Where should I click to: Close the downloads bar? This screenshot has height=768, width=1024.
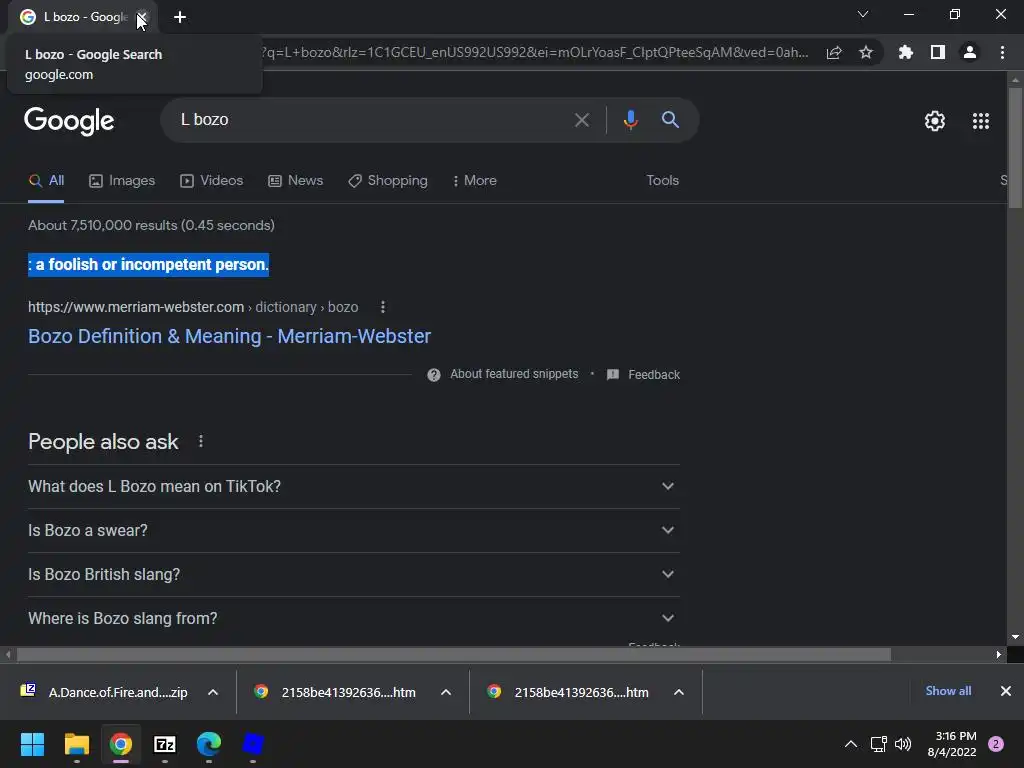pyautogui.click(x=1006, y=691)
